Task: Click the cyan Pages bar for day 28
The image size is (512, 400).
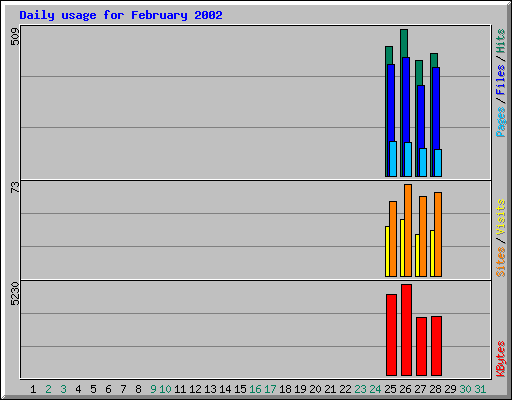Action: [438, 163]
